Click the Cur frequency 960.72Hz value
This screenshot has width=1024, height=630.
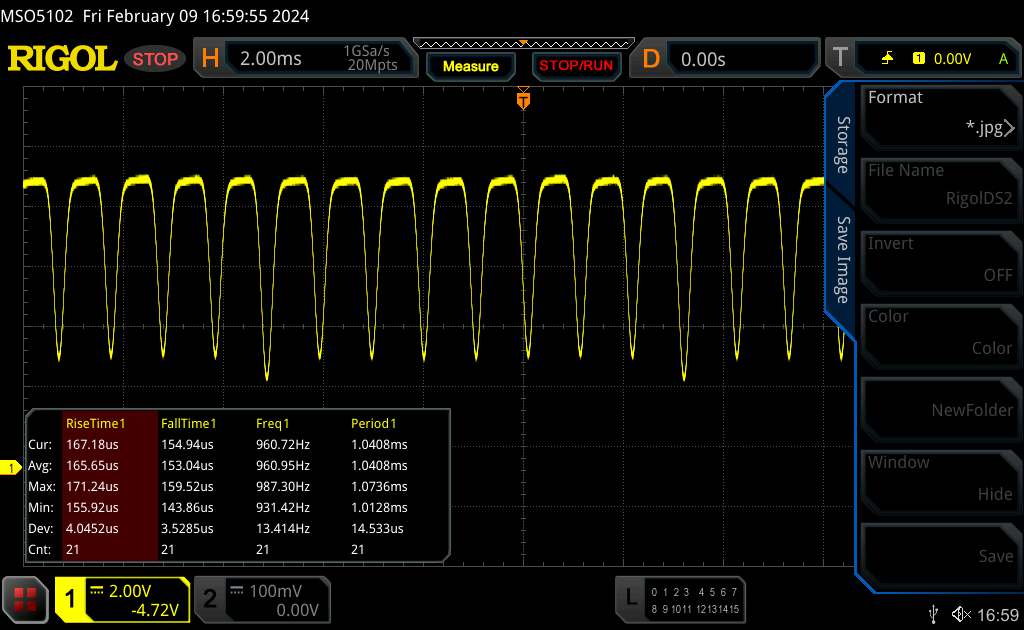pyautogui.click(x=283, y=445)
